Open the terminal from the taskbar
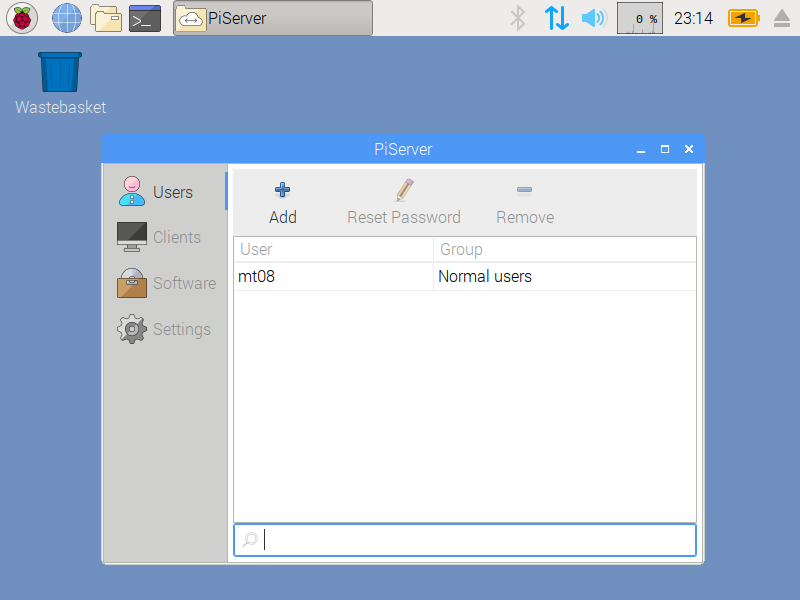This screenshot has width=800, height=600. pyautogui.click(x=144, y=18)
